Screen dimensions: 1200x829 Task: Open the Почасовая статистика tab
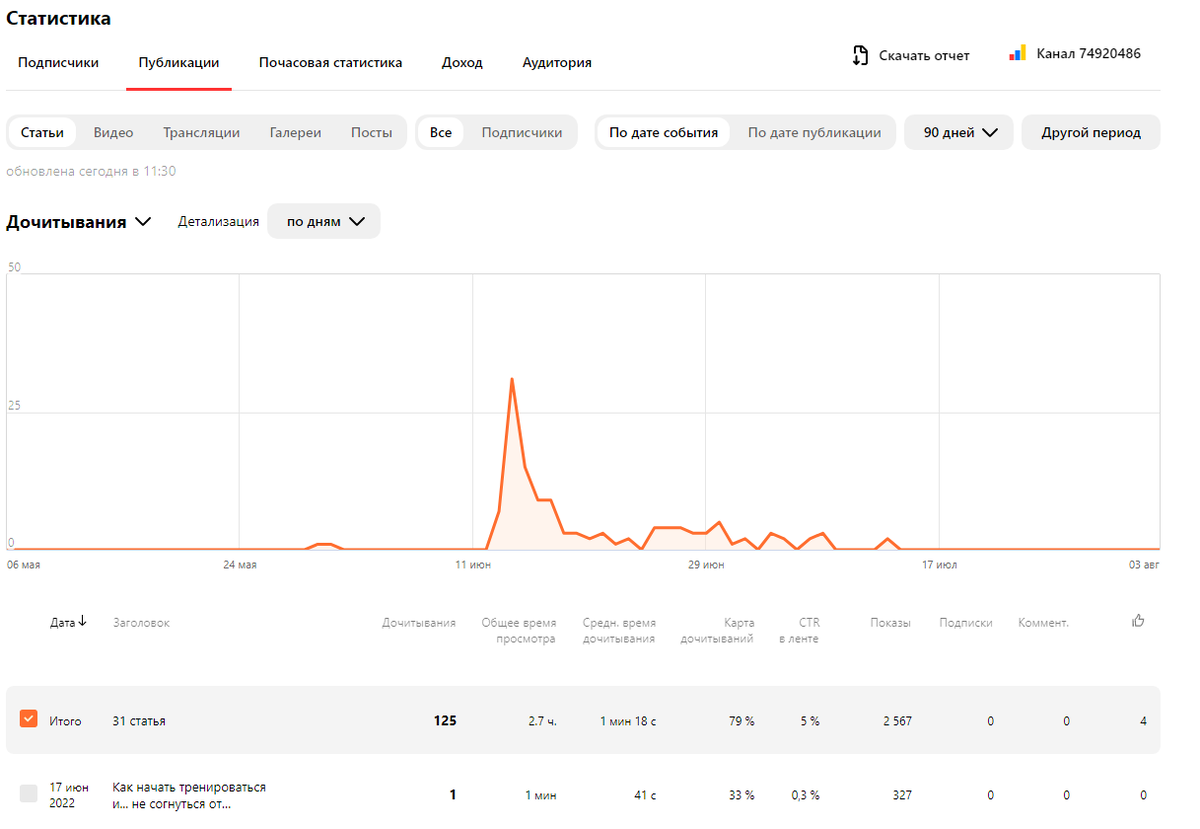pyautogui.click(x=330, y=62)
